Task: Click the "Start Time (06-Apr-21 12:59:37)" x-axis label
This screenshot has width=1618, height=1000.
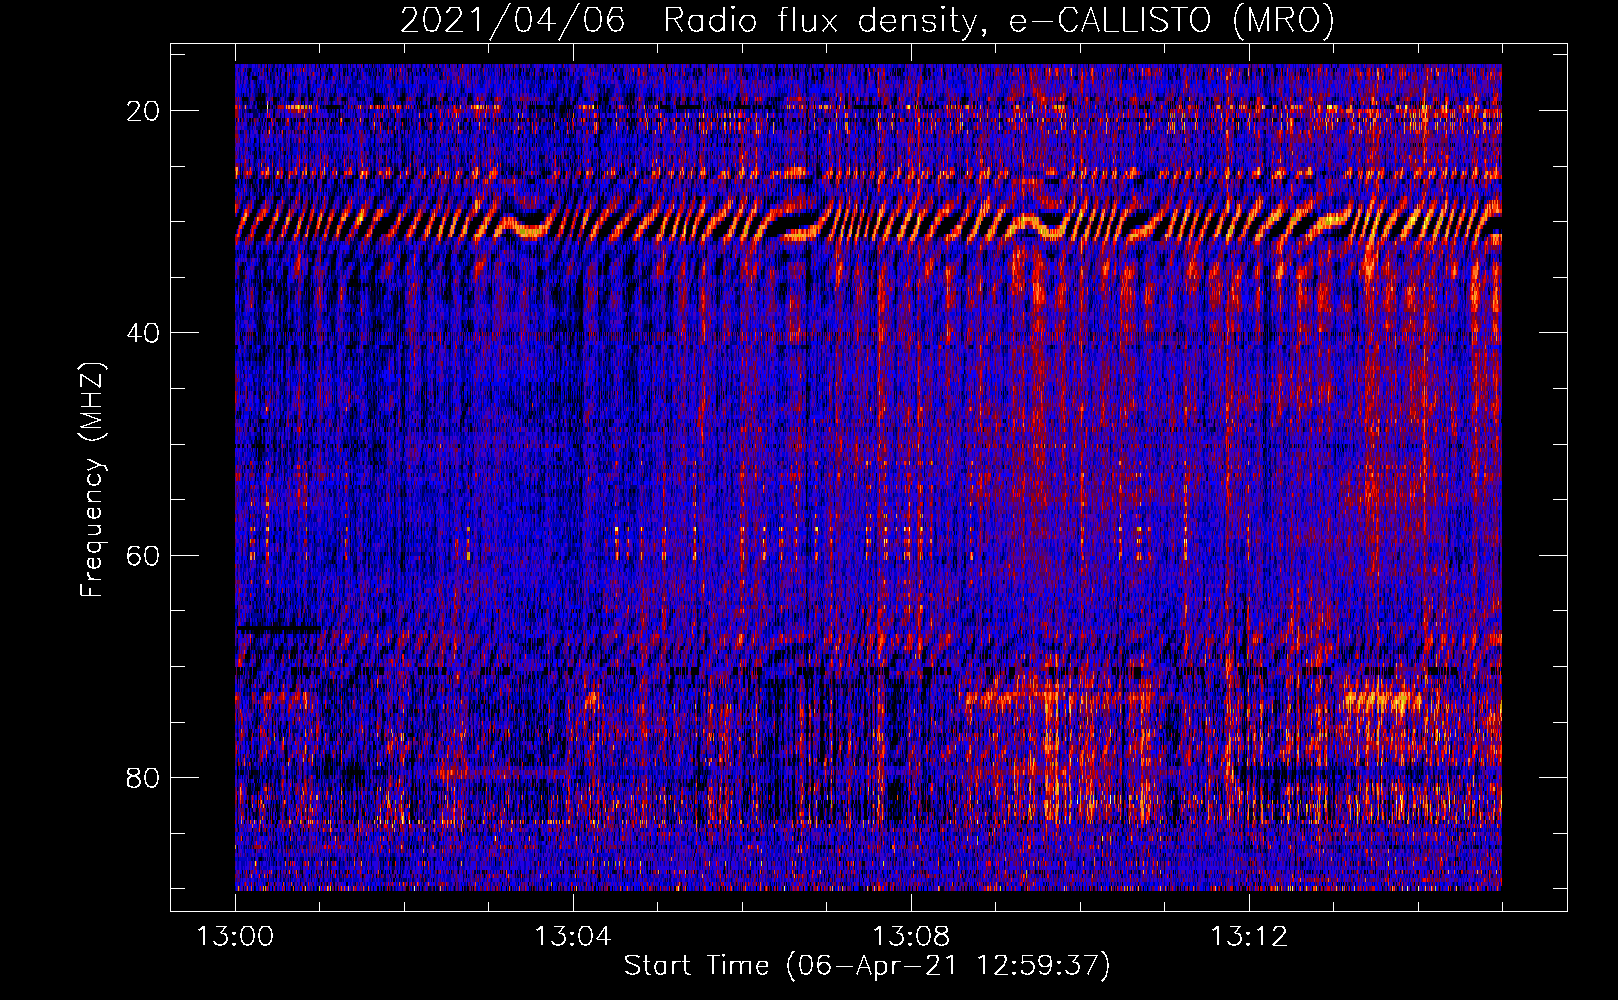Action: 867,966
